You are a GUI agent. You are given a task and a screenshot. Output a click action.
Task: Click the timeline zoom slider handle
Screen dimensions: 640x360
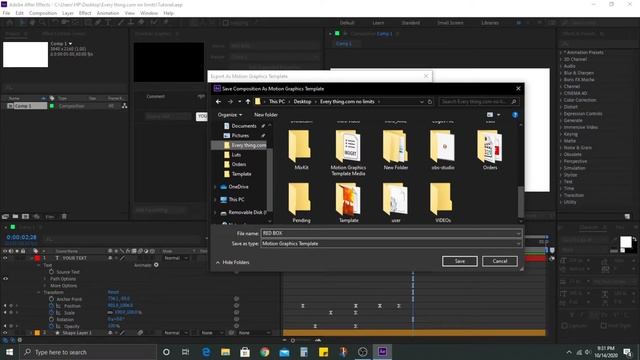tap(293, 340)
